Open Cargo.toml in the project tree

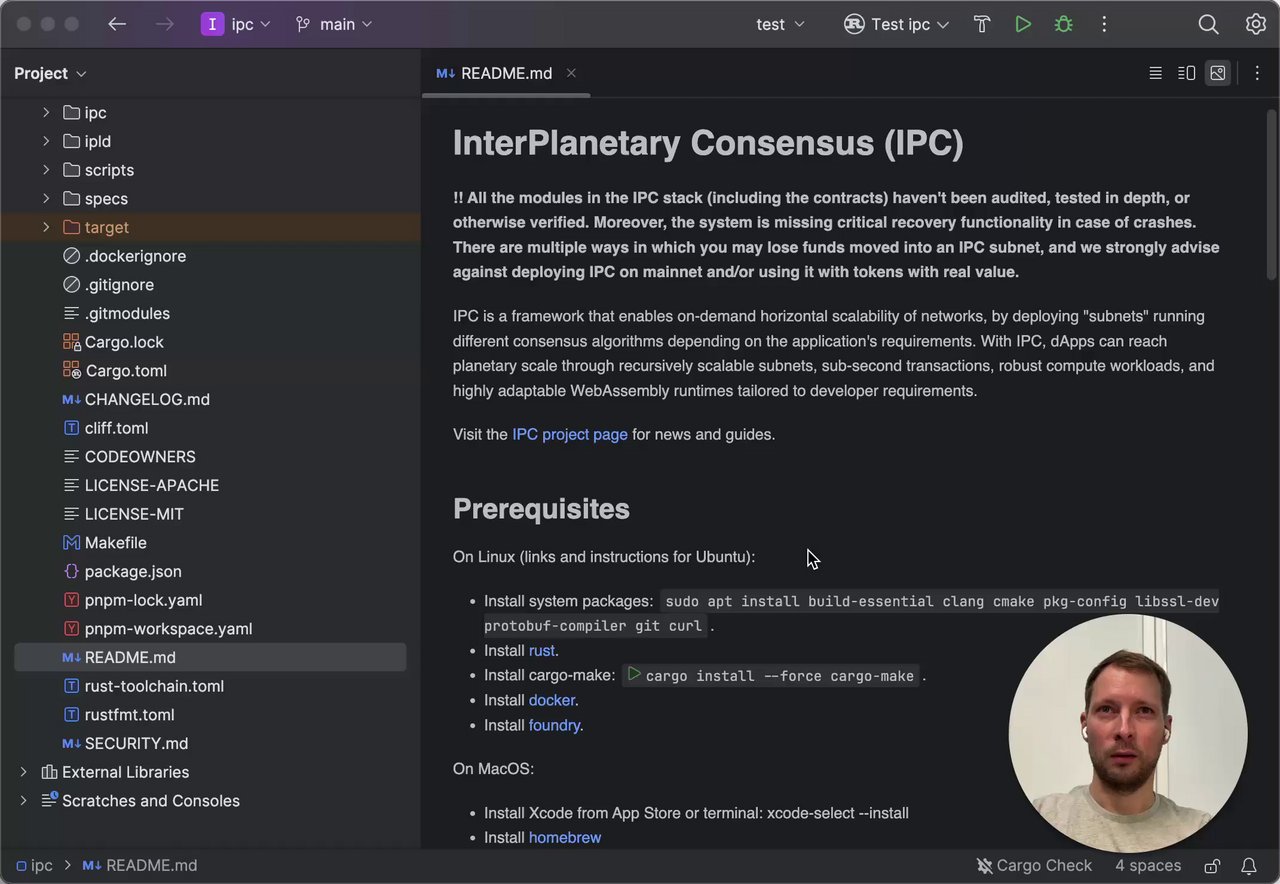click(x=125, y=370)
